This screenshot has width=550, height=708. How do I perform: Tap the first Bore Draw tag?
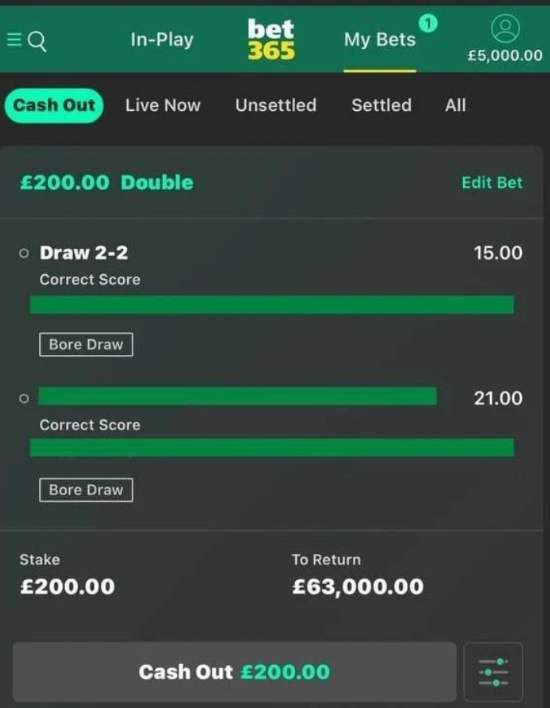tap(86, 345)
